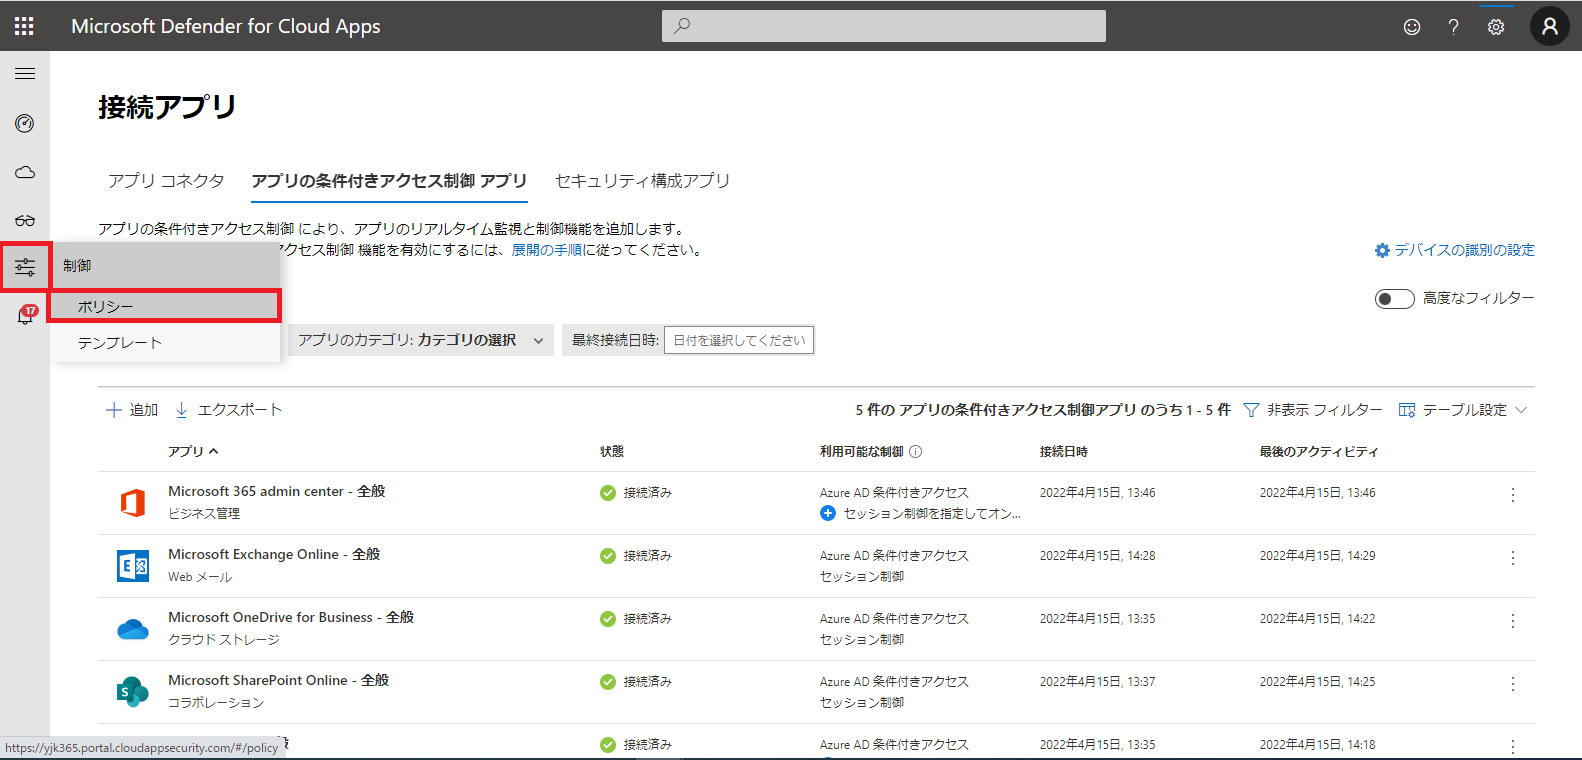The image size is (1582, 760).
Task: Click the 接続日時 column header
Action: [x=1064, y=452]
